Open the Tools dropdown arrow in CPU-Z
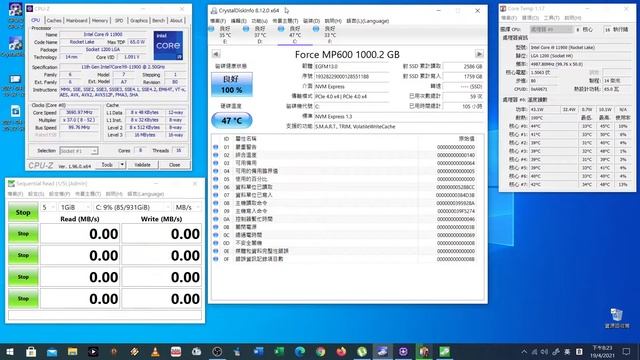 point(122,164)
